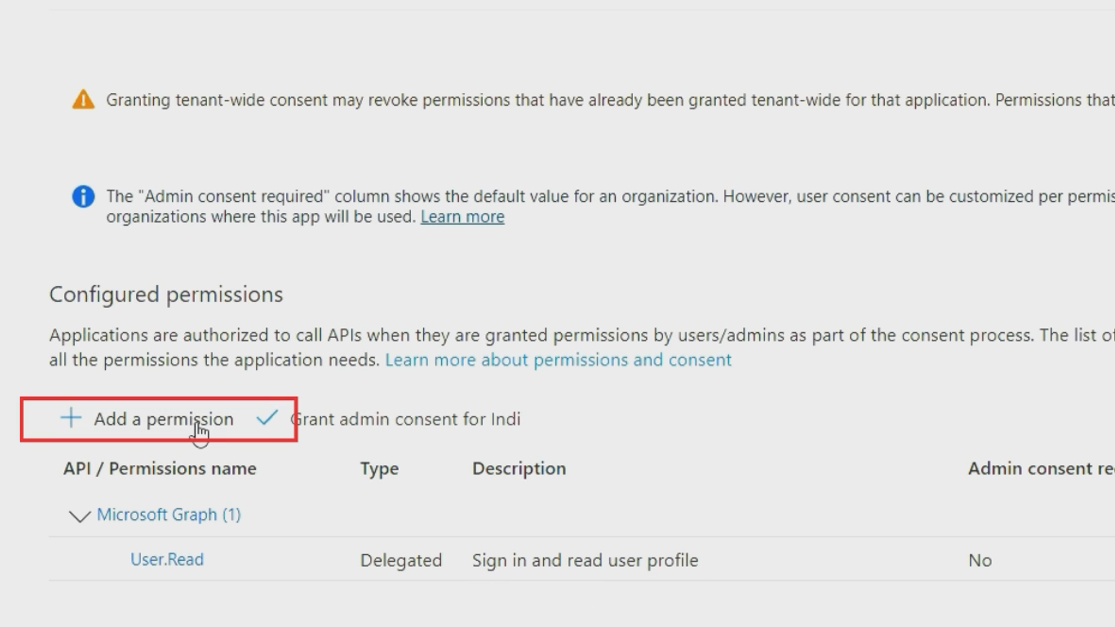Click the Add a permission label
This screenshot has height=627, width=1115.
(x=164, y=419)
